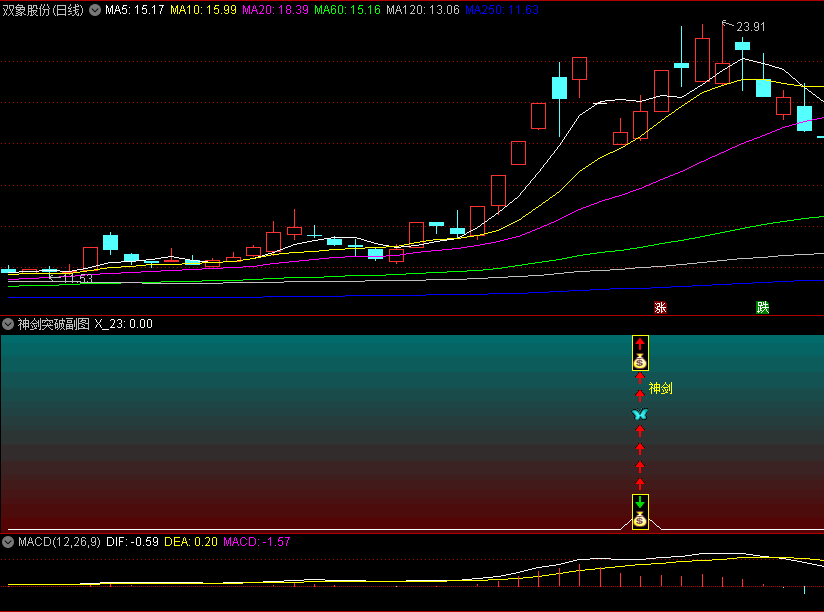This screenshot has height=612, width=824.
Task: Click the 11.53 low price label
Action: pyautogui.click(x=77, y=278)
